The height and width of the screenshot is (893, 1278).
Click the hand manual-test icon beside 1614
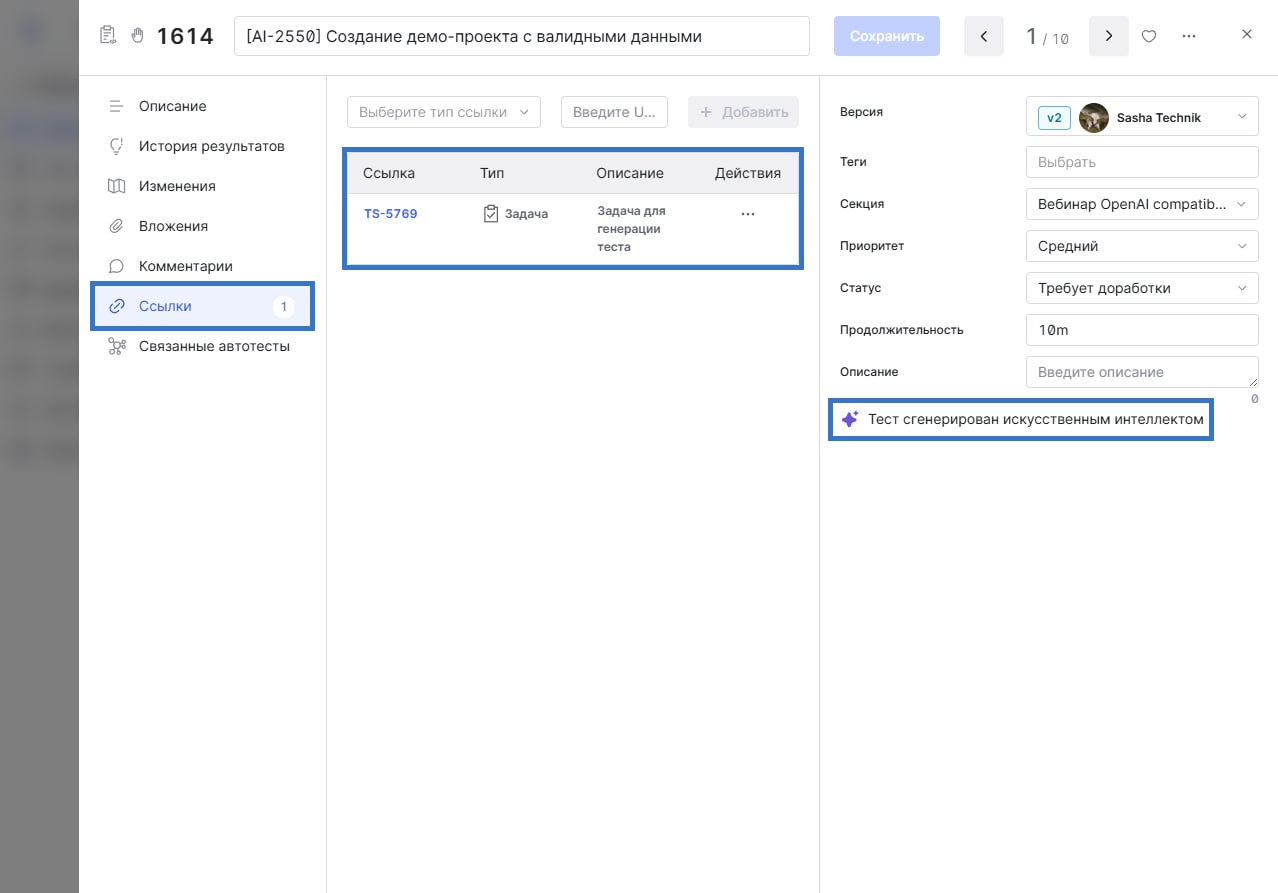coord(138,36)
